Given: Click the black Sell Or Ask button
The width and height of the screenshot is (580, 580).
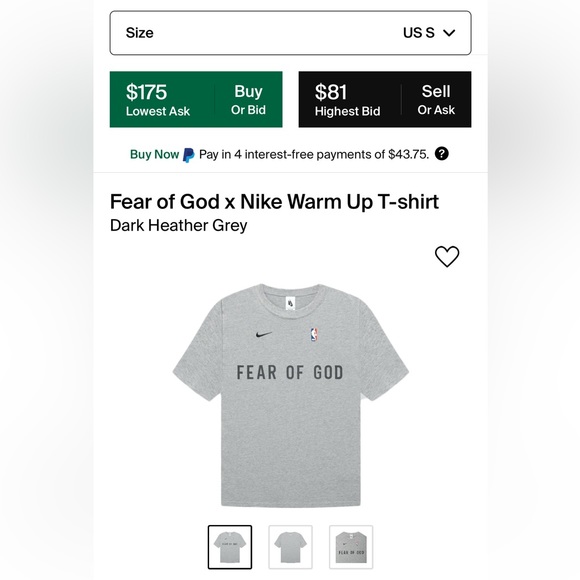Looking at the screenshot, I should pyautogui.click(x=436, y=100).
